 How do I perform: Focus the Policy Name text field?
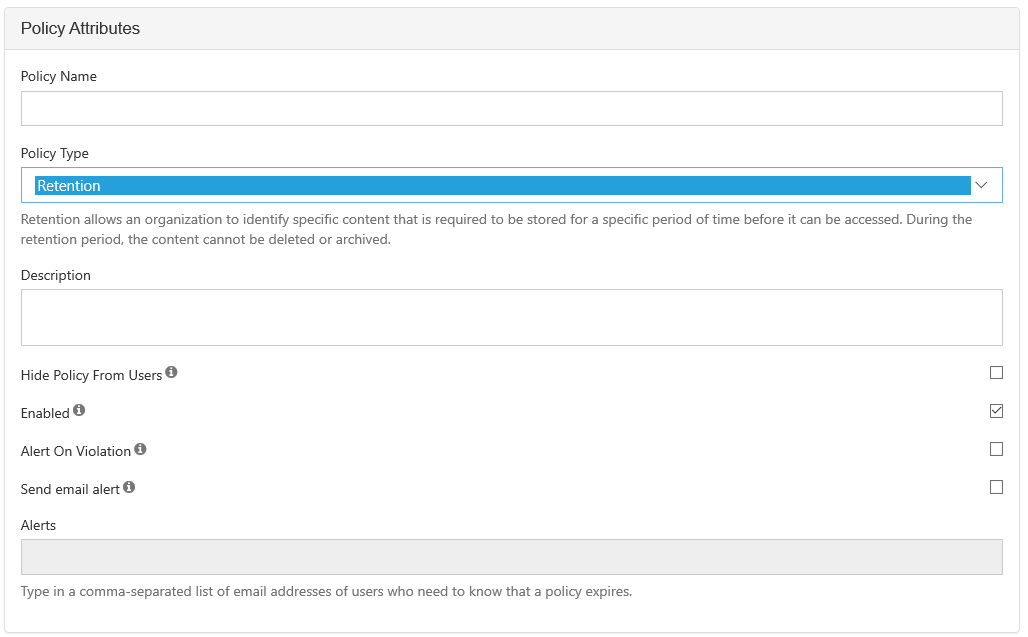coord(511,109)
